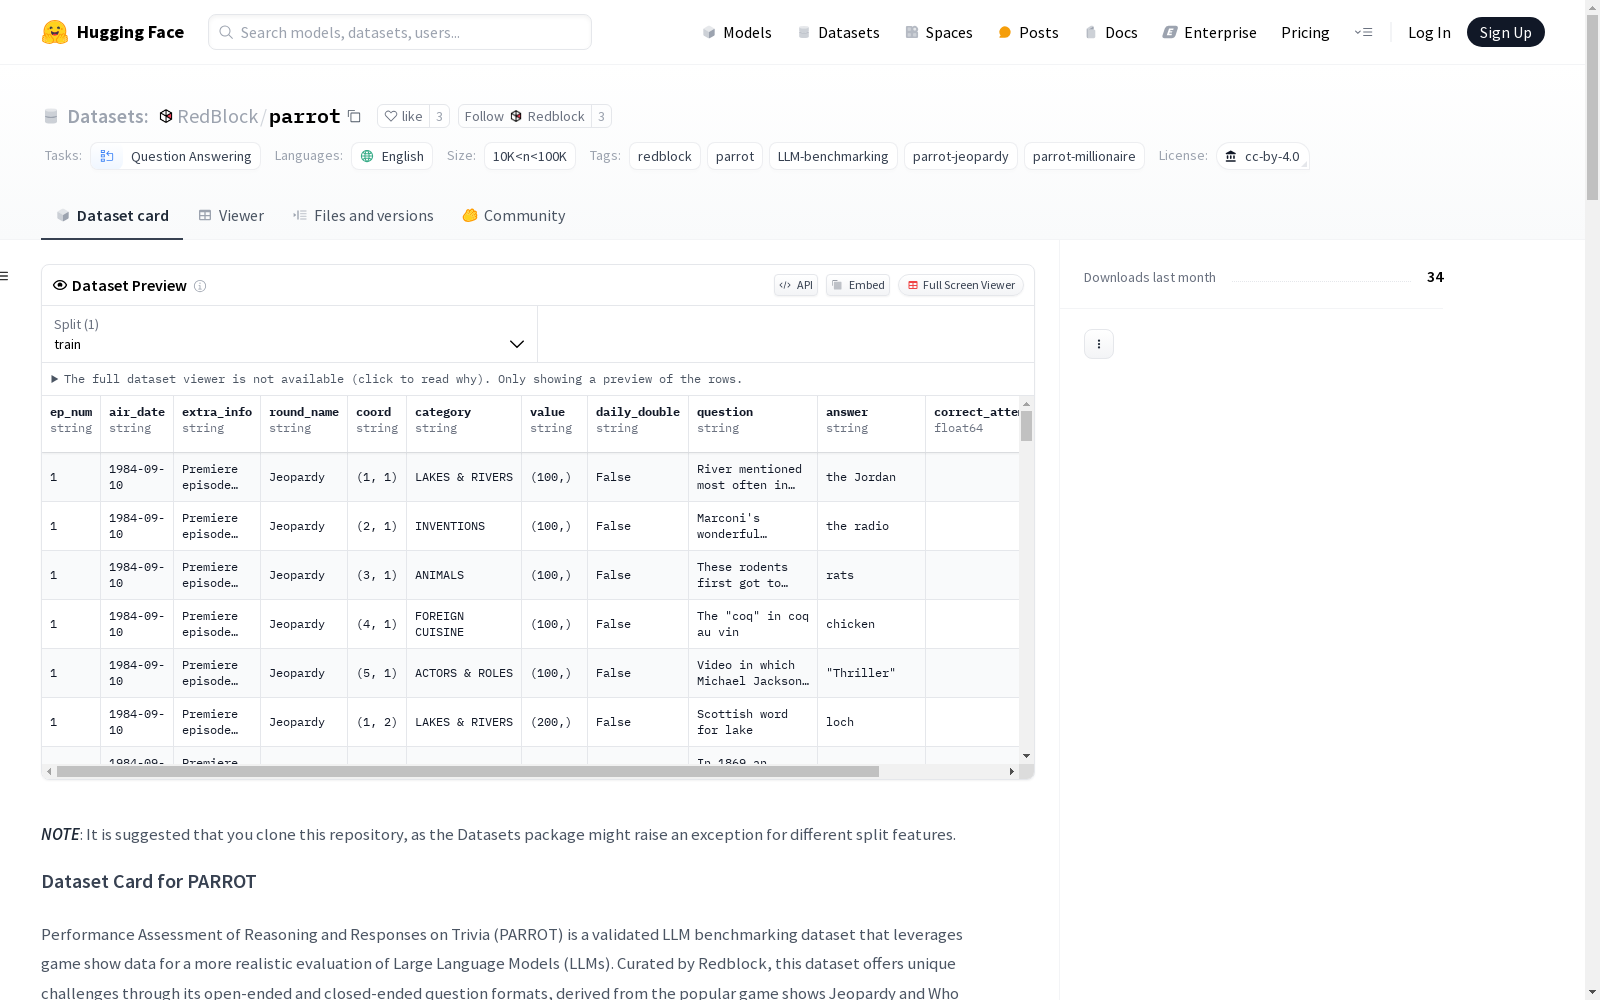Image resolution: width=1600 pixels, height=1000 pixels.
Task: Click the "Thriller" answer cell
Action: [x=872, y=674]
